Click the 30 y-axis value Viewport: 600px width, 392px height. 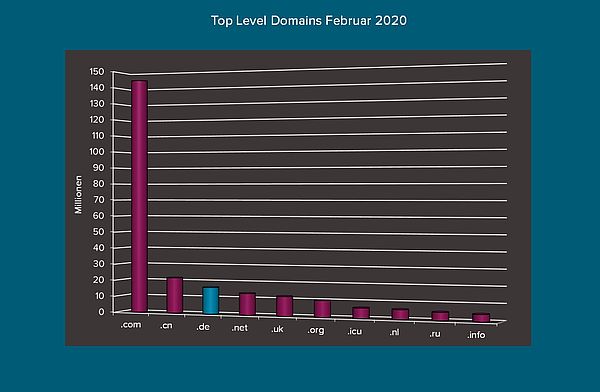(x=99, y=264)
